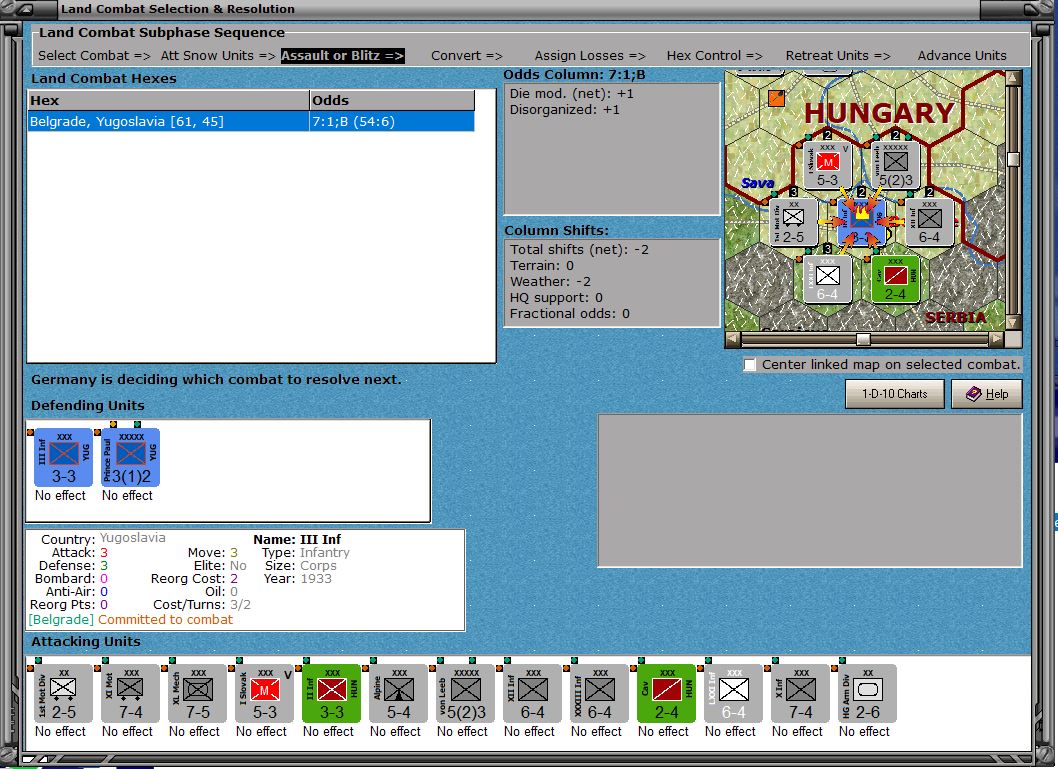Image resolution: width=1058 pixels, height=769 pixels.
Task: Select the X Inf 7-4 attacking unit
Action: [x=800, y=693]
